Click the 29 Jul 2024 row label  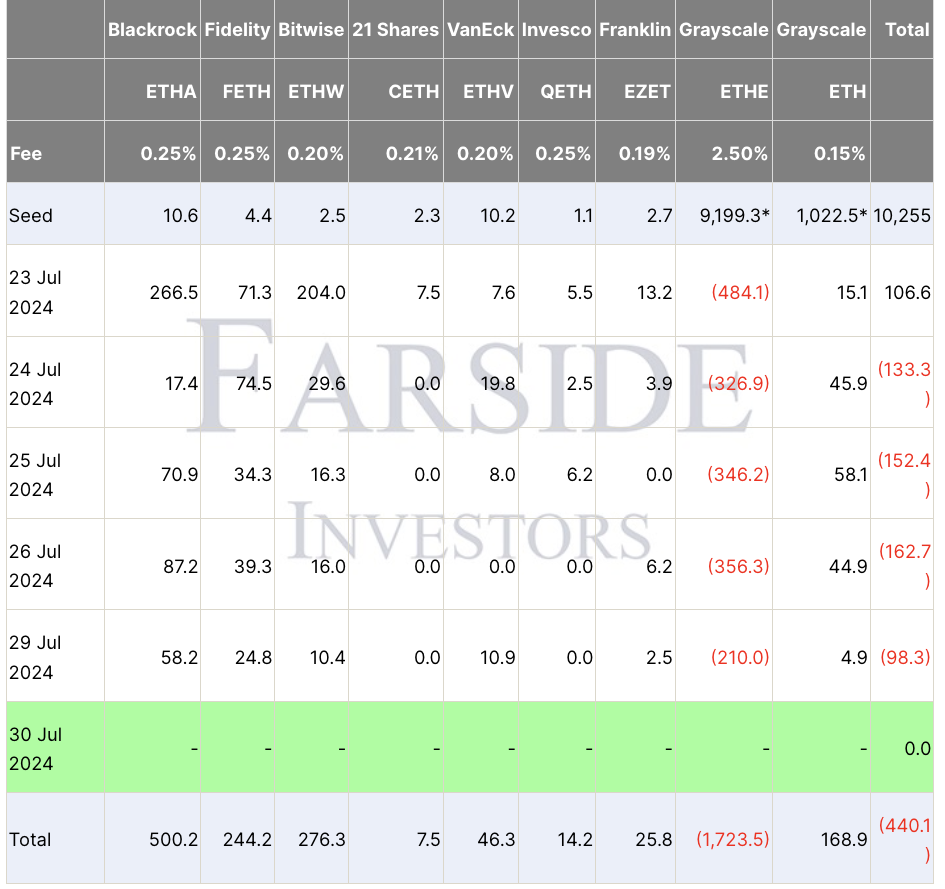[x=36, y=657]
